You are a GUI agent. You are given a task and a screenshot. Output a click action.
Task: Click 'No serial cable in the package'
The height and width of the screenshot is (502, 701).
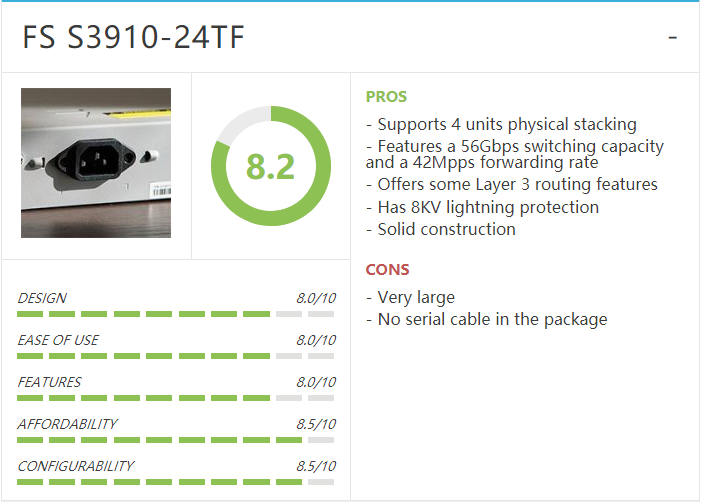tap(486, 320)
